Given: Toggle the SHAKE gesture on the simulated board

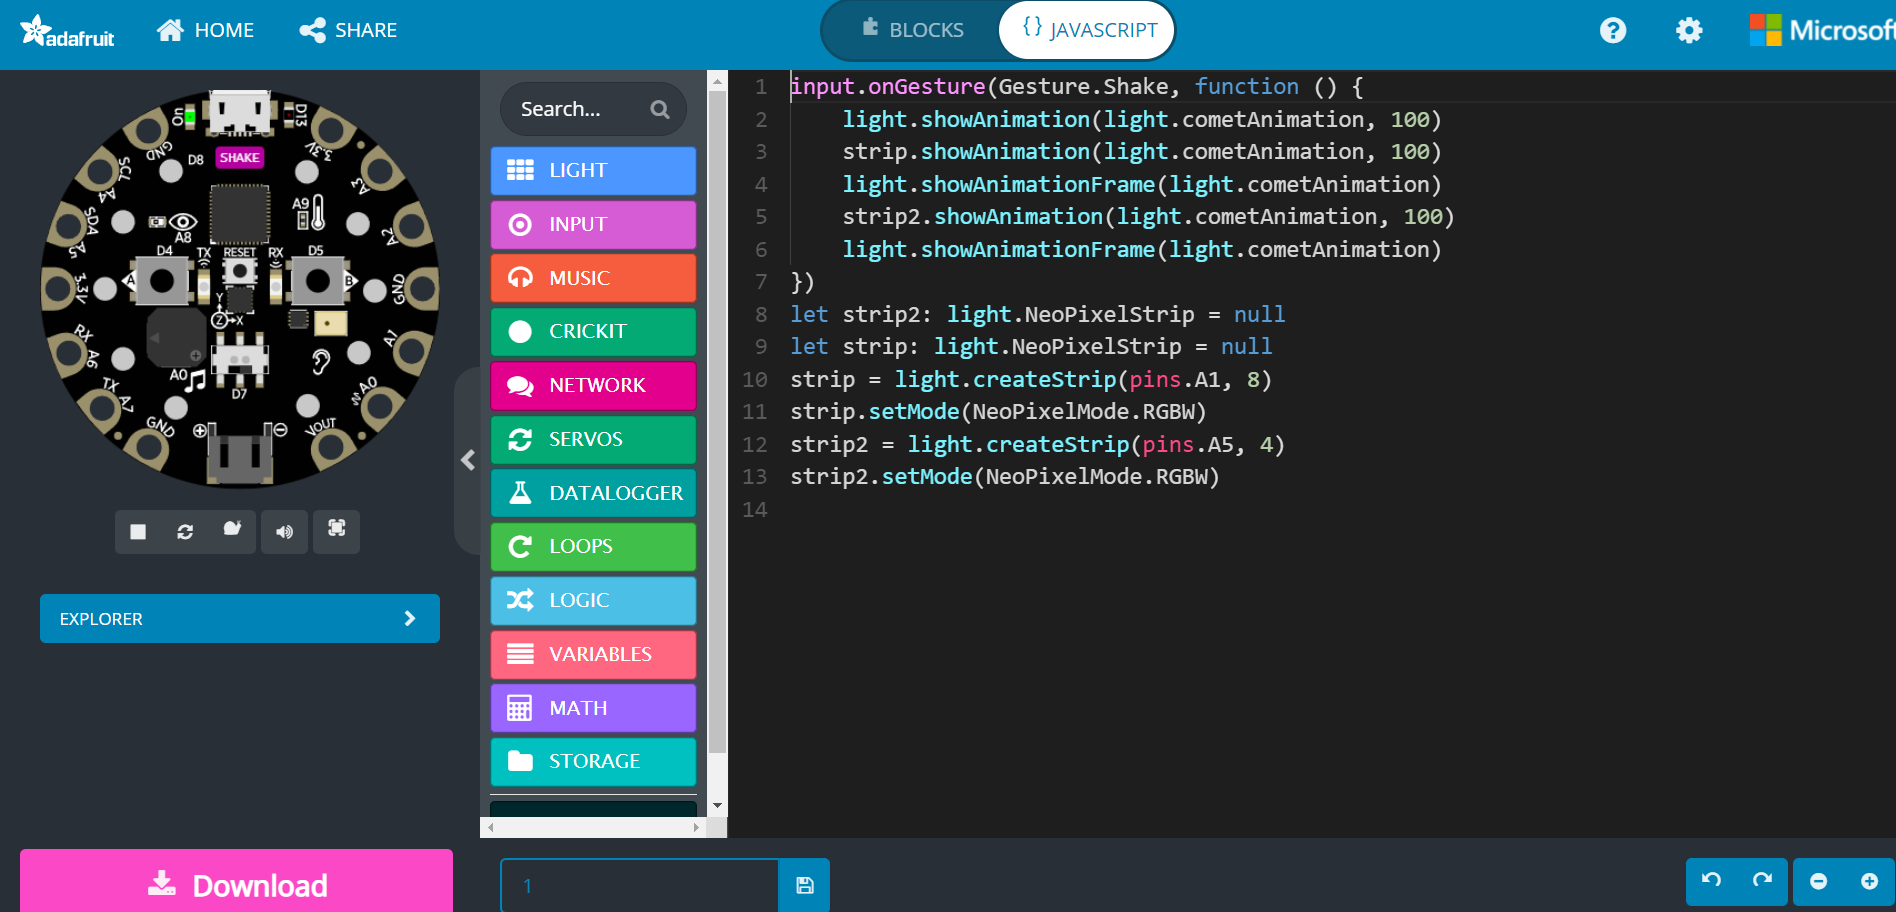Looking at the screenshot, I should pos(238,157).
